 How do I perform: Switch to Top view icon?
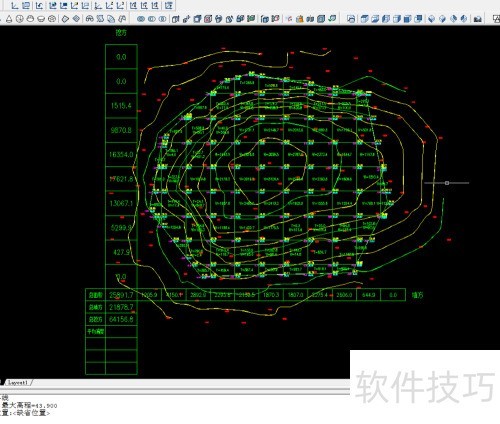coord(364,19)
